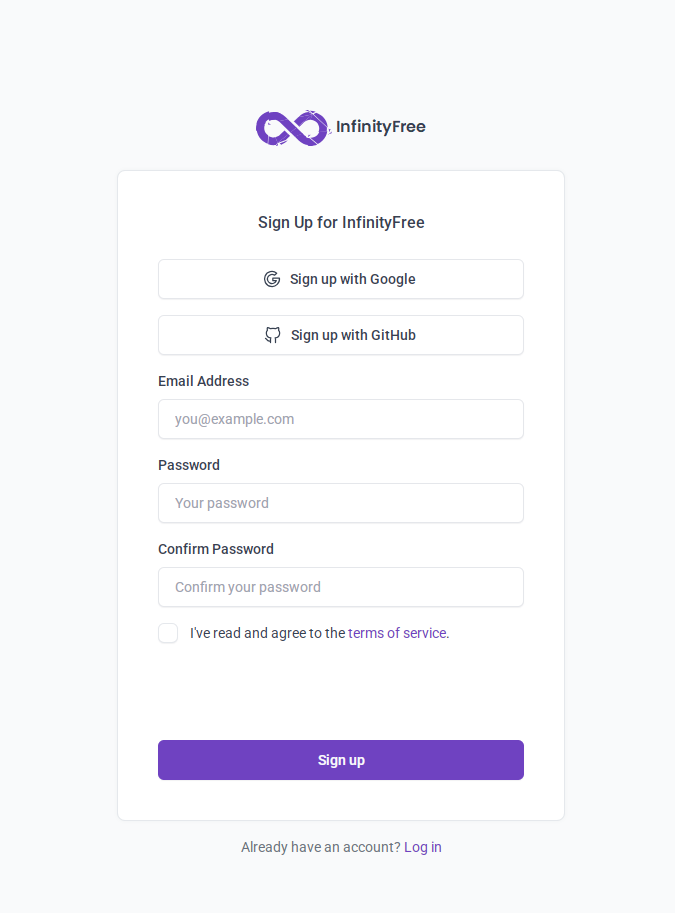675x913 pixels.
Task: Focus the Email Address input field
Action: (340, 419)
